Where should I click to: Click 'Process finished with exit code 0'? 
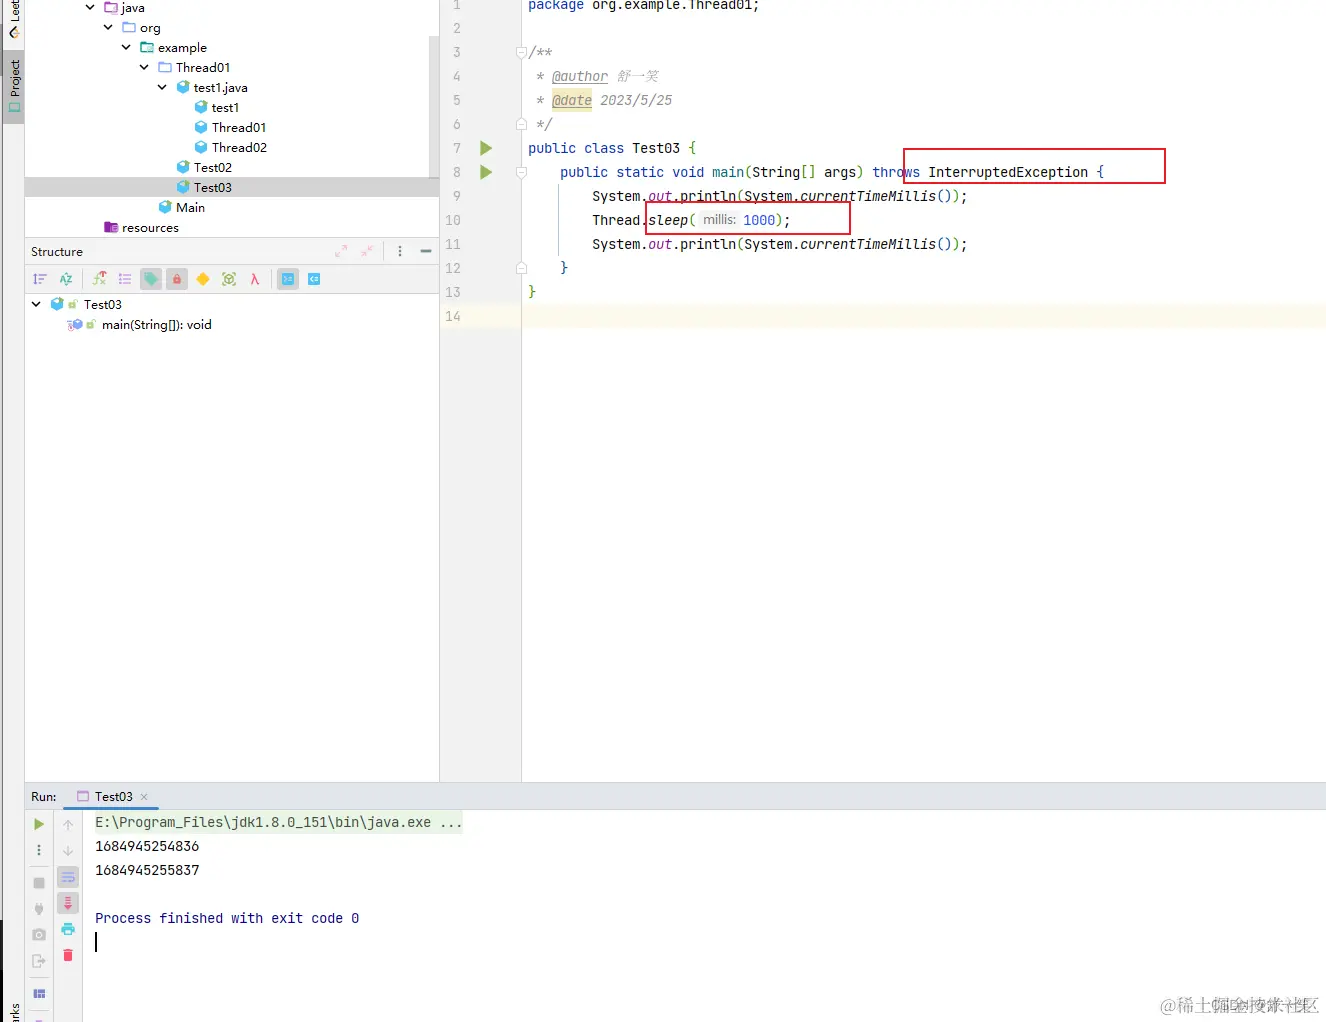click(227, 918)
